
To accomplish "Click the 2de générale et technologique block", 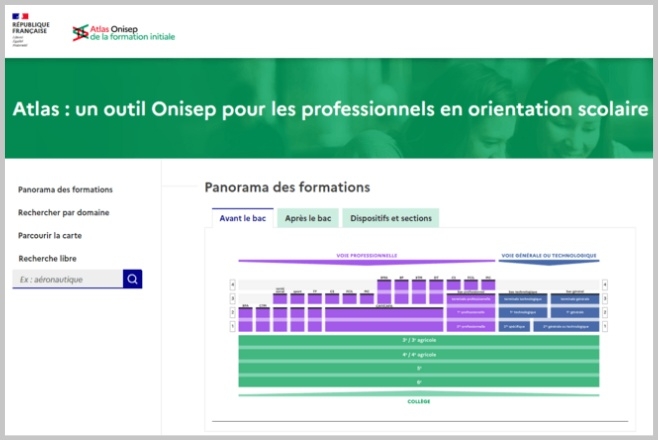I will point(565,326).
